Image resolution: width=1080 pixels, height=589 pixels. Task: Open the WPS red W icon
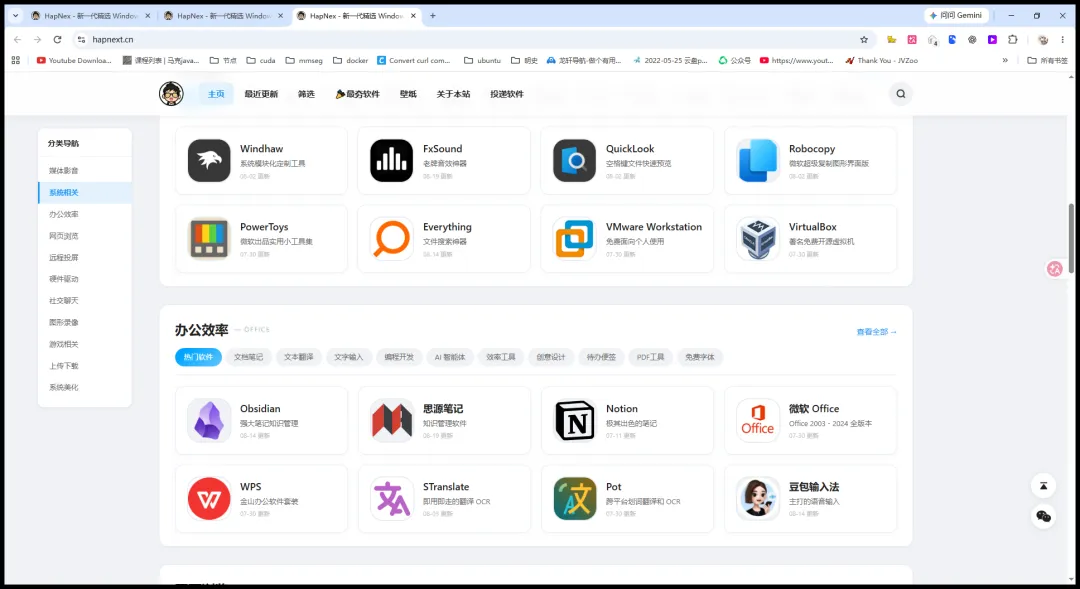pos(209,498)
